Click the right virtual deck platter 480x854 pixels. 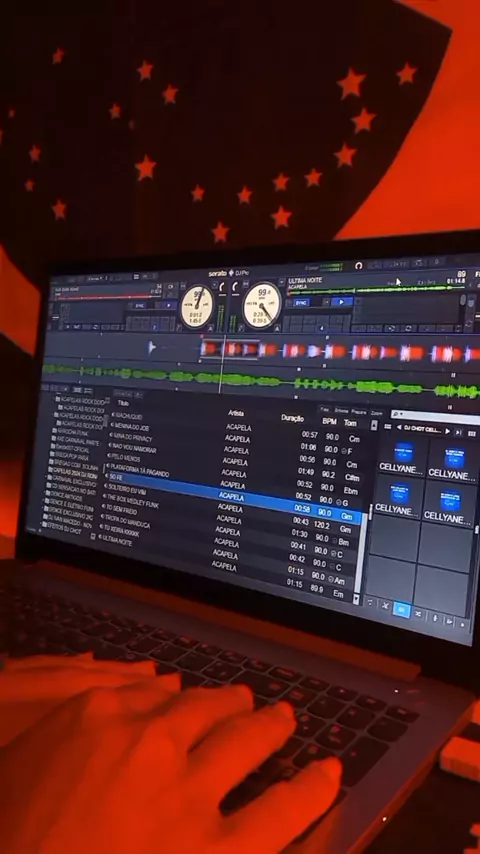coord(262,306)
